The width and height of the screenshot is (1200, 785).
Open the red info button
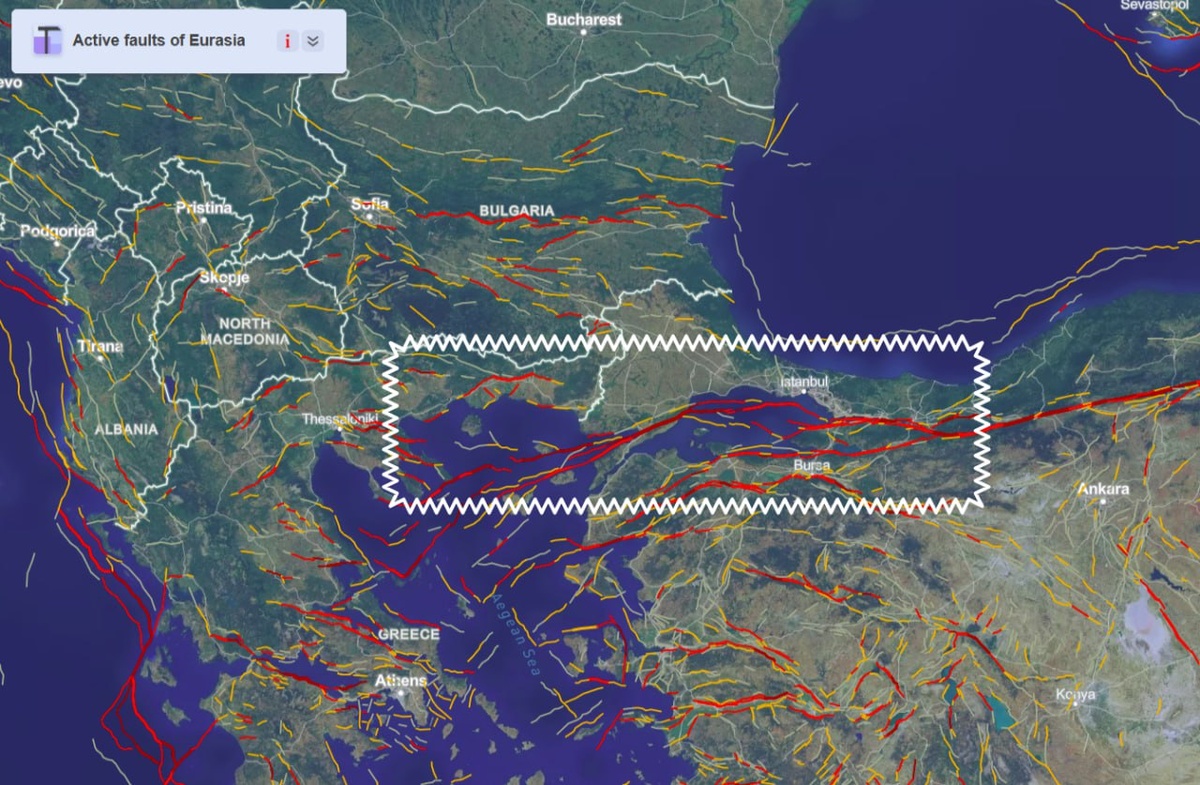(288, 41)
